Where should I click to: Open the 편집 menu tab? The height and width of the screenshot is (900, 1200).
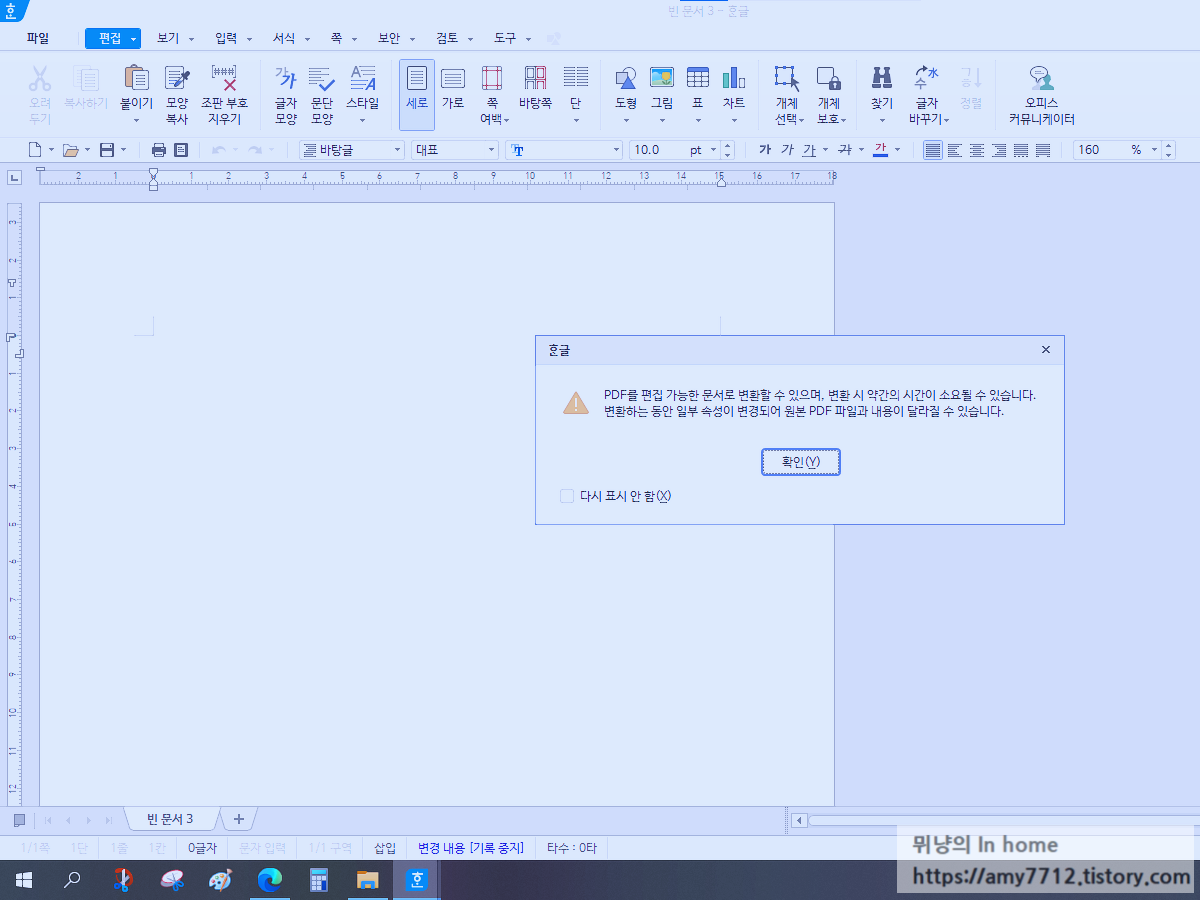tap(112, 38)
